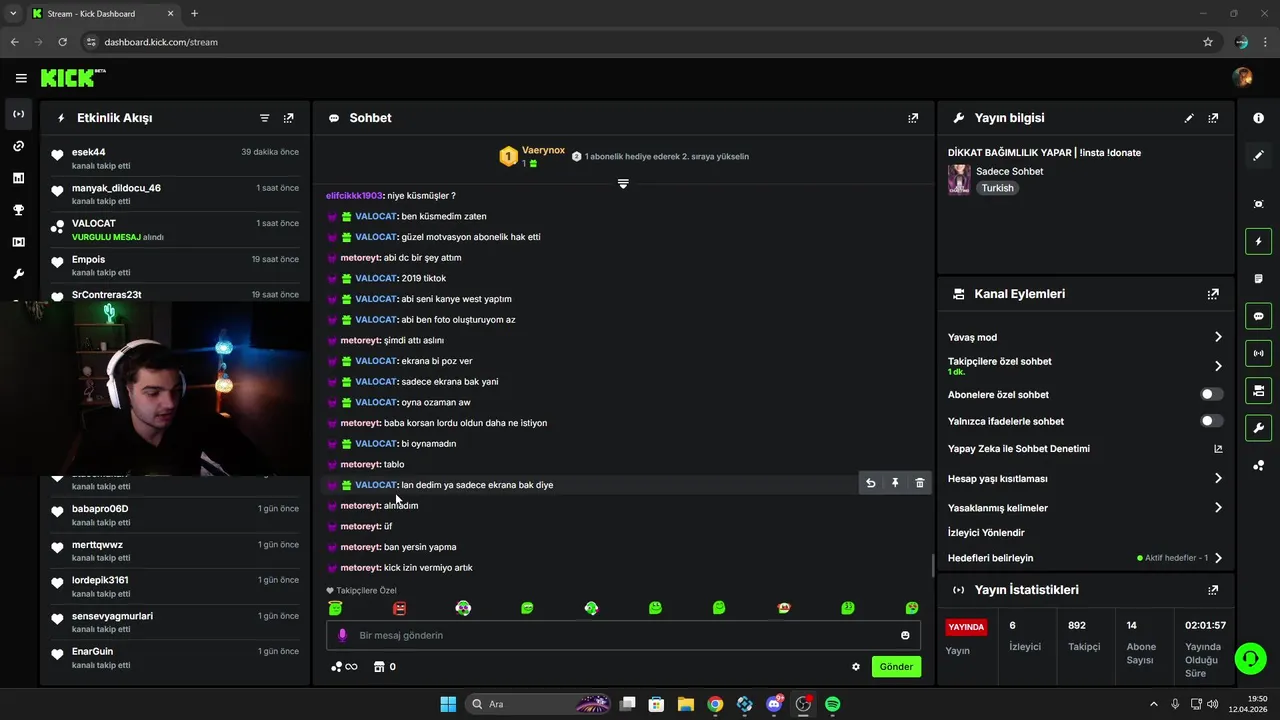This screenshot has height=720, width=1280.
Task: Toggle the lightning activity widget in right sidebar
Action: (x=1258, y=241)
